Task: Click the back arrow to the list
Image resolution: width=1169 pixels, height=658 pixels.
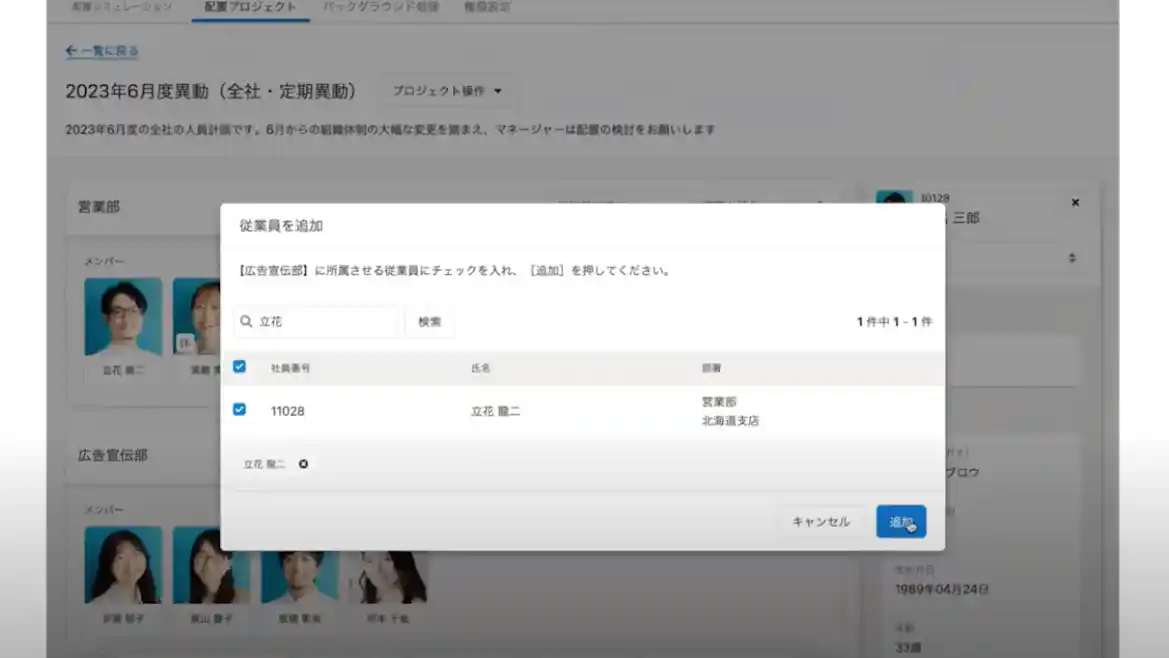Action: [71, 51]
